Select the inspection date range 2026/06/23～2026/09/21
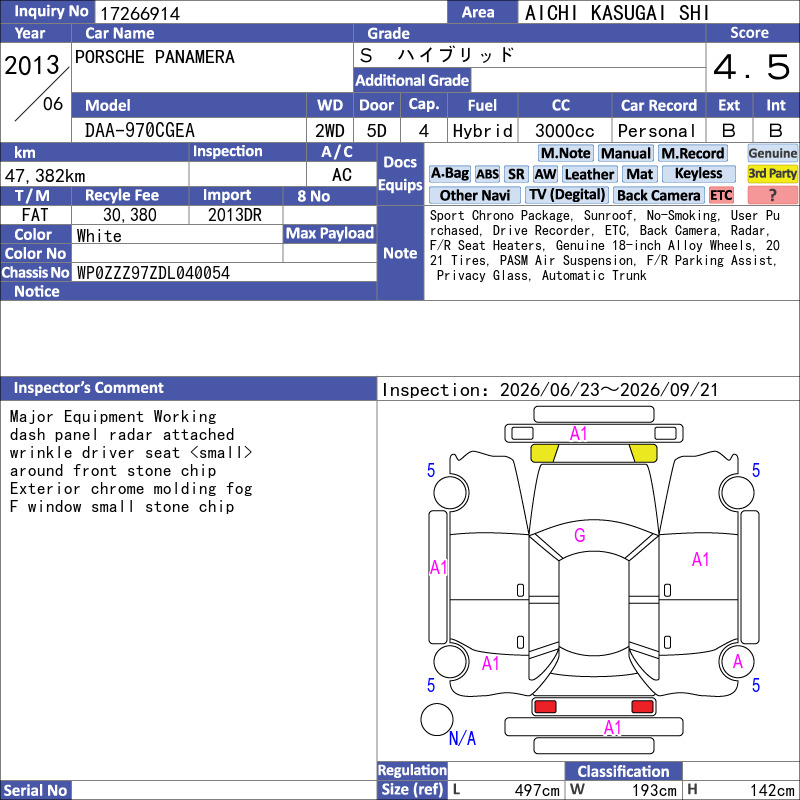This screenshot has height=800, width=800. coord(609,390)
